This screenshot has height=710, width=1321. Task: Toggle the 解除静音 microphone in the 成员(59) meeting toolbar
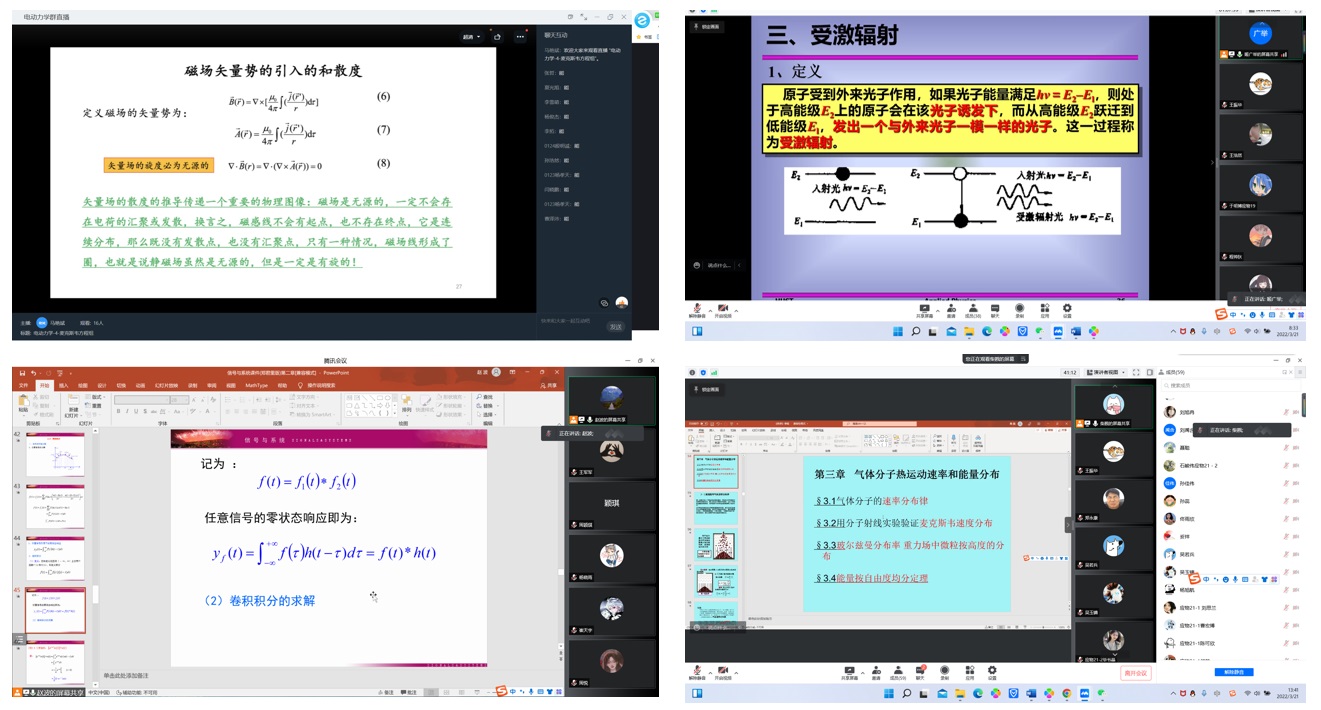point(697,669)
